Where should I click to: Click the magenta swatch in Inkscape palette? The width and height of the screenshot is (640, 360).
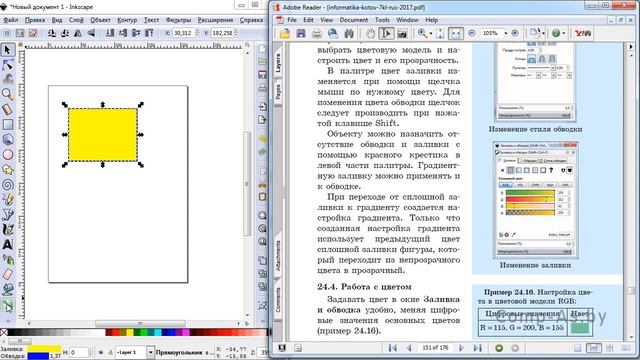(x=186, y=333)
